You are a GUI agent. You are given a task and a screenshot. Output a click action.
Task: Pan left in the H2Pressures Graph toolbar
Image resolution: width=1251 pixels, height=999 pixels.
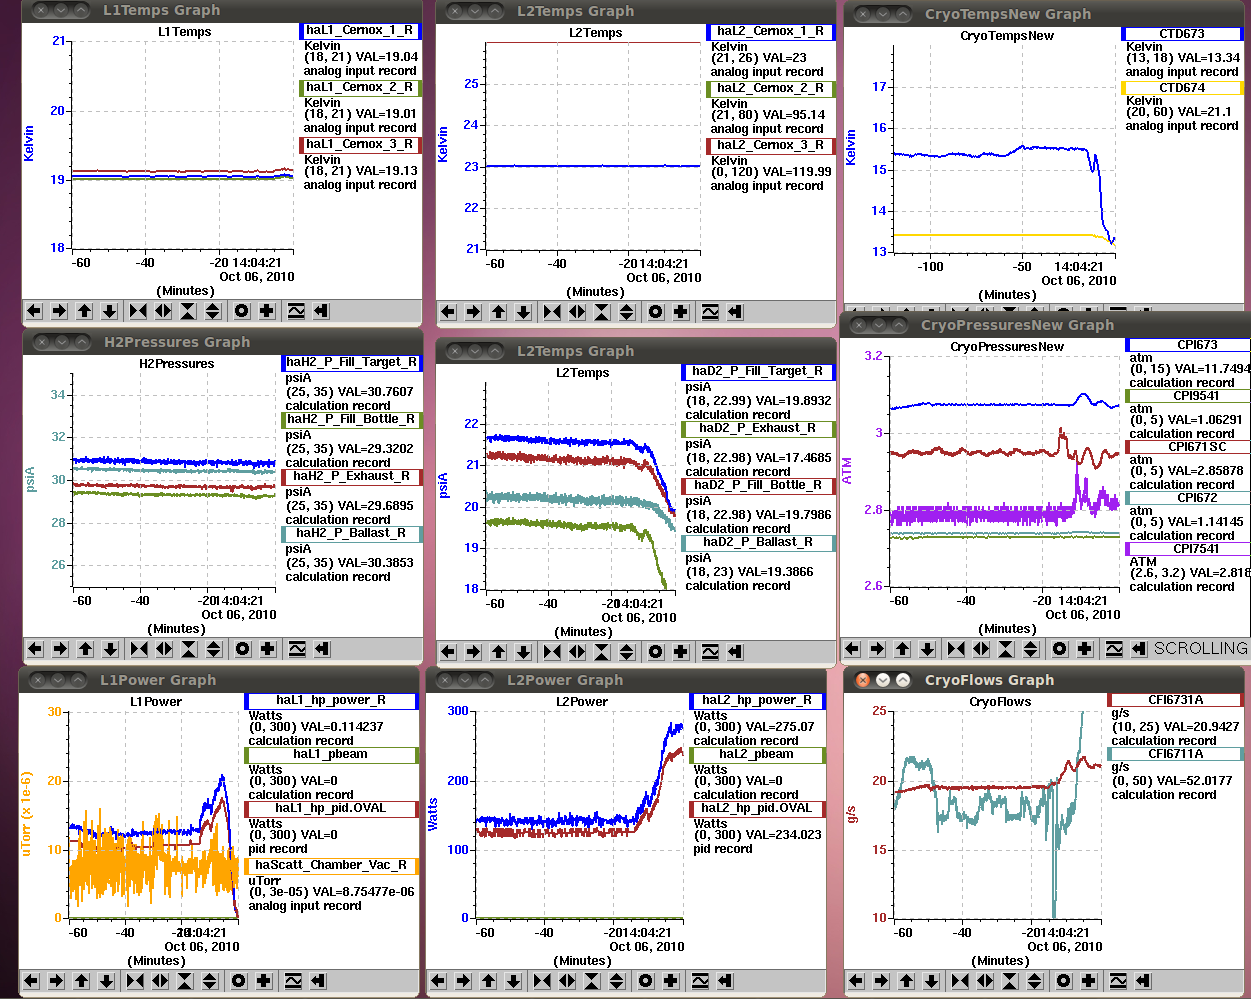coord(35,649)
